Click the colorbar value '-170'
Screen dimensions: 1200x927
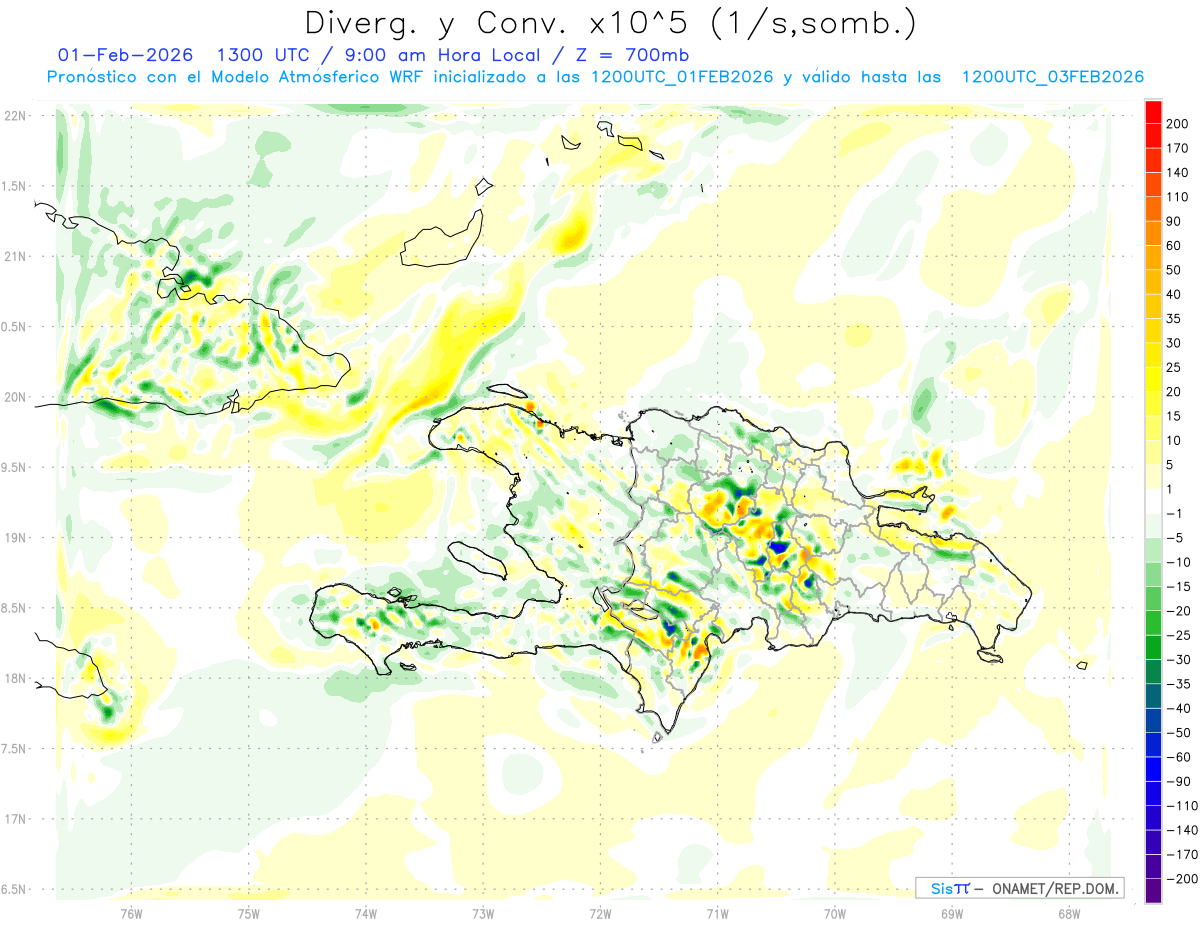coord(1182,854)
